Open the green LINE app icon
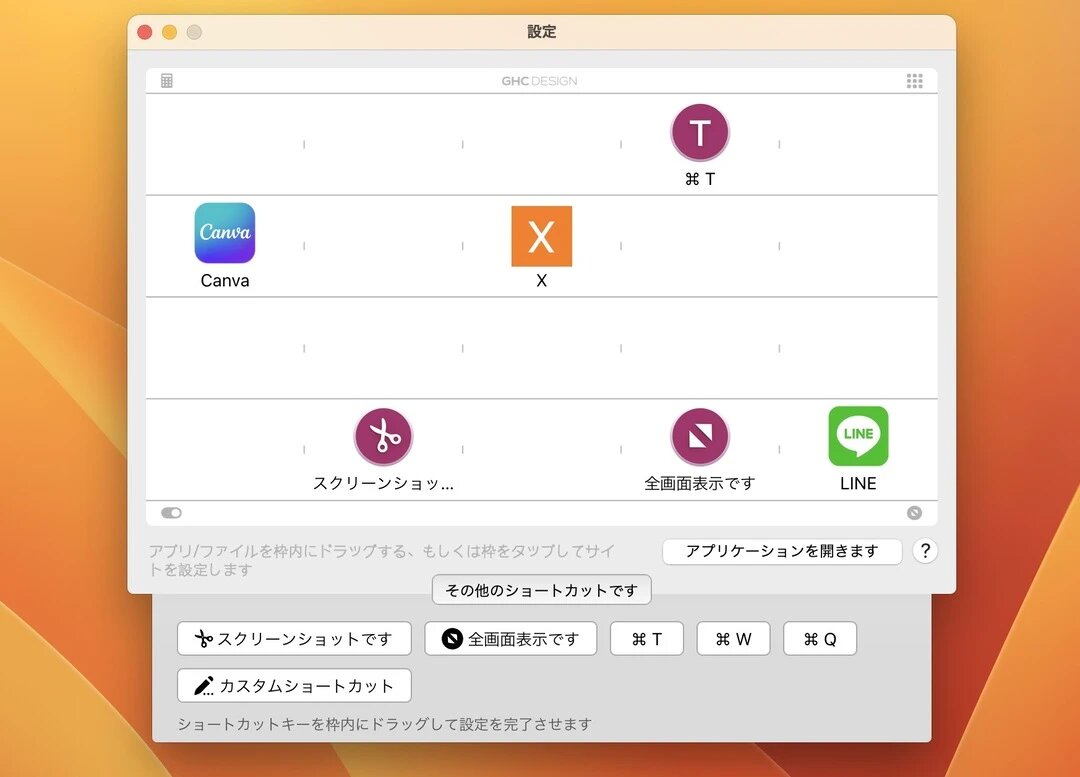Screen dimensions: 1080x777 tap(858, 436)
